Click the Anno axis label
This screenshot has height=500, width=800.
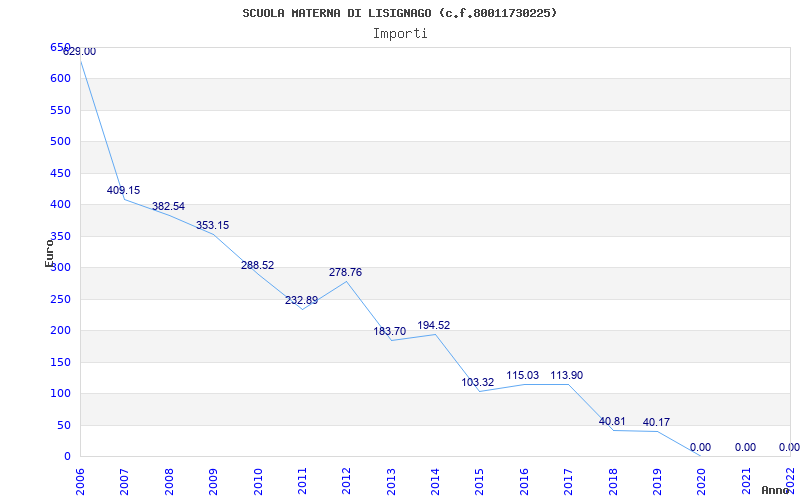point(776,490)
